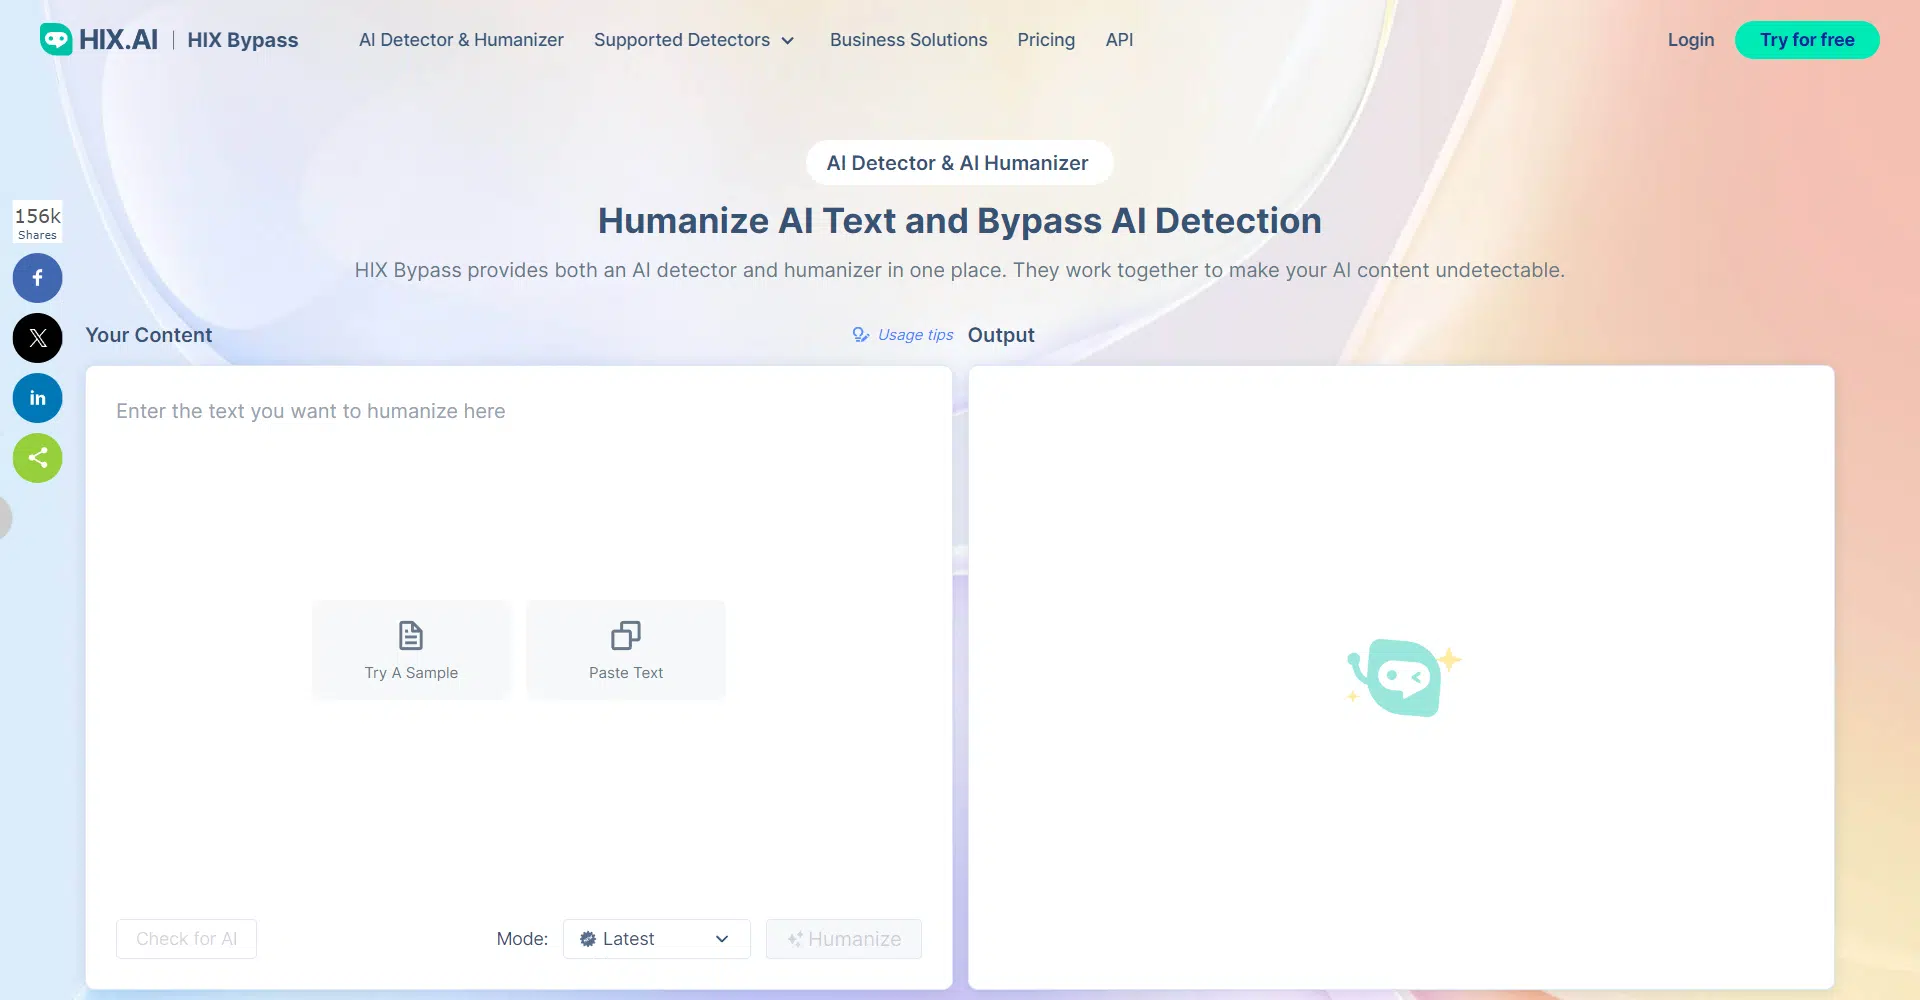Open the Usage tips link
The image size is (1920, 1000).
click(914, 335)
